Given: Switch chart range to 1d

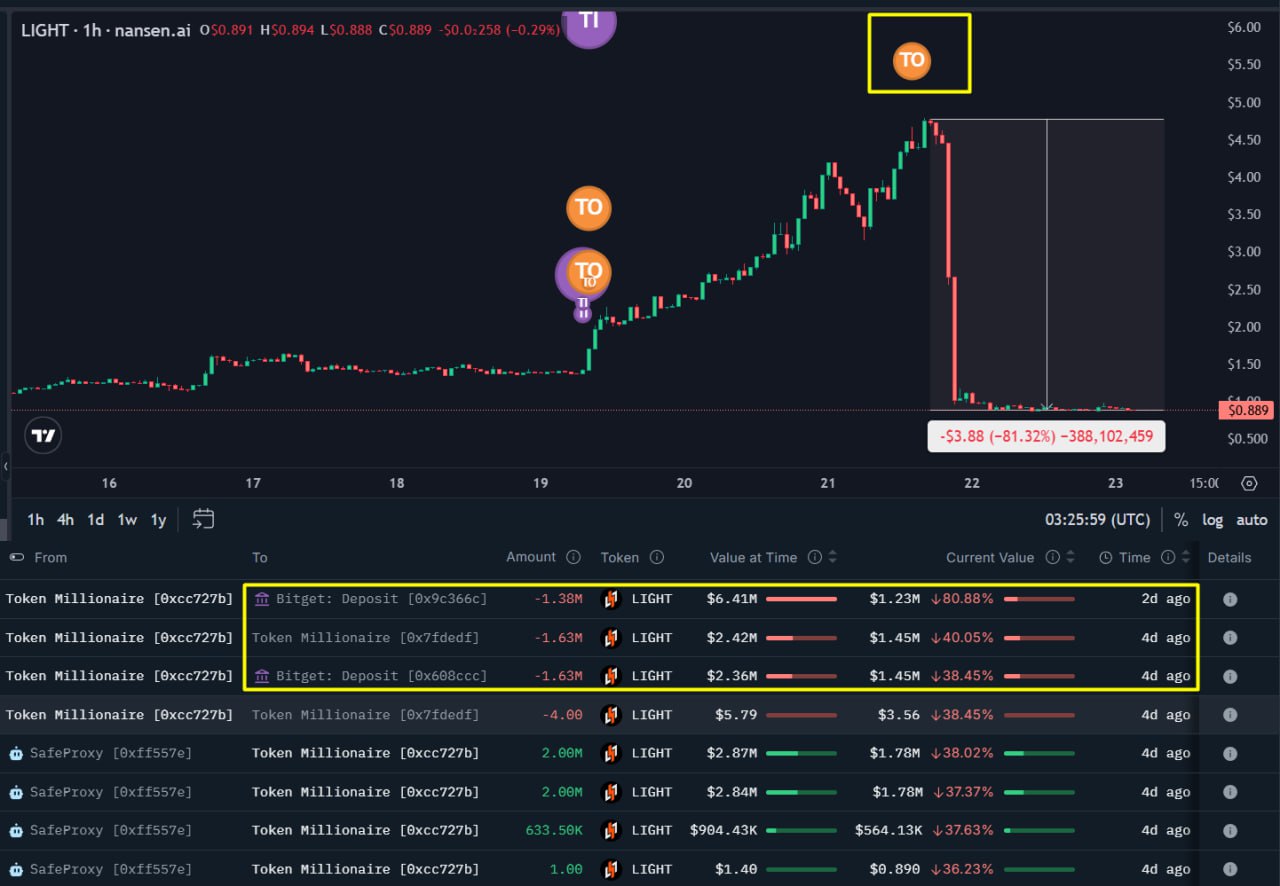Looking at the screenshot, I should click(95, 520).
